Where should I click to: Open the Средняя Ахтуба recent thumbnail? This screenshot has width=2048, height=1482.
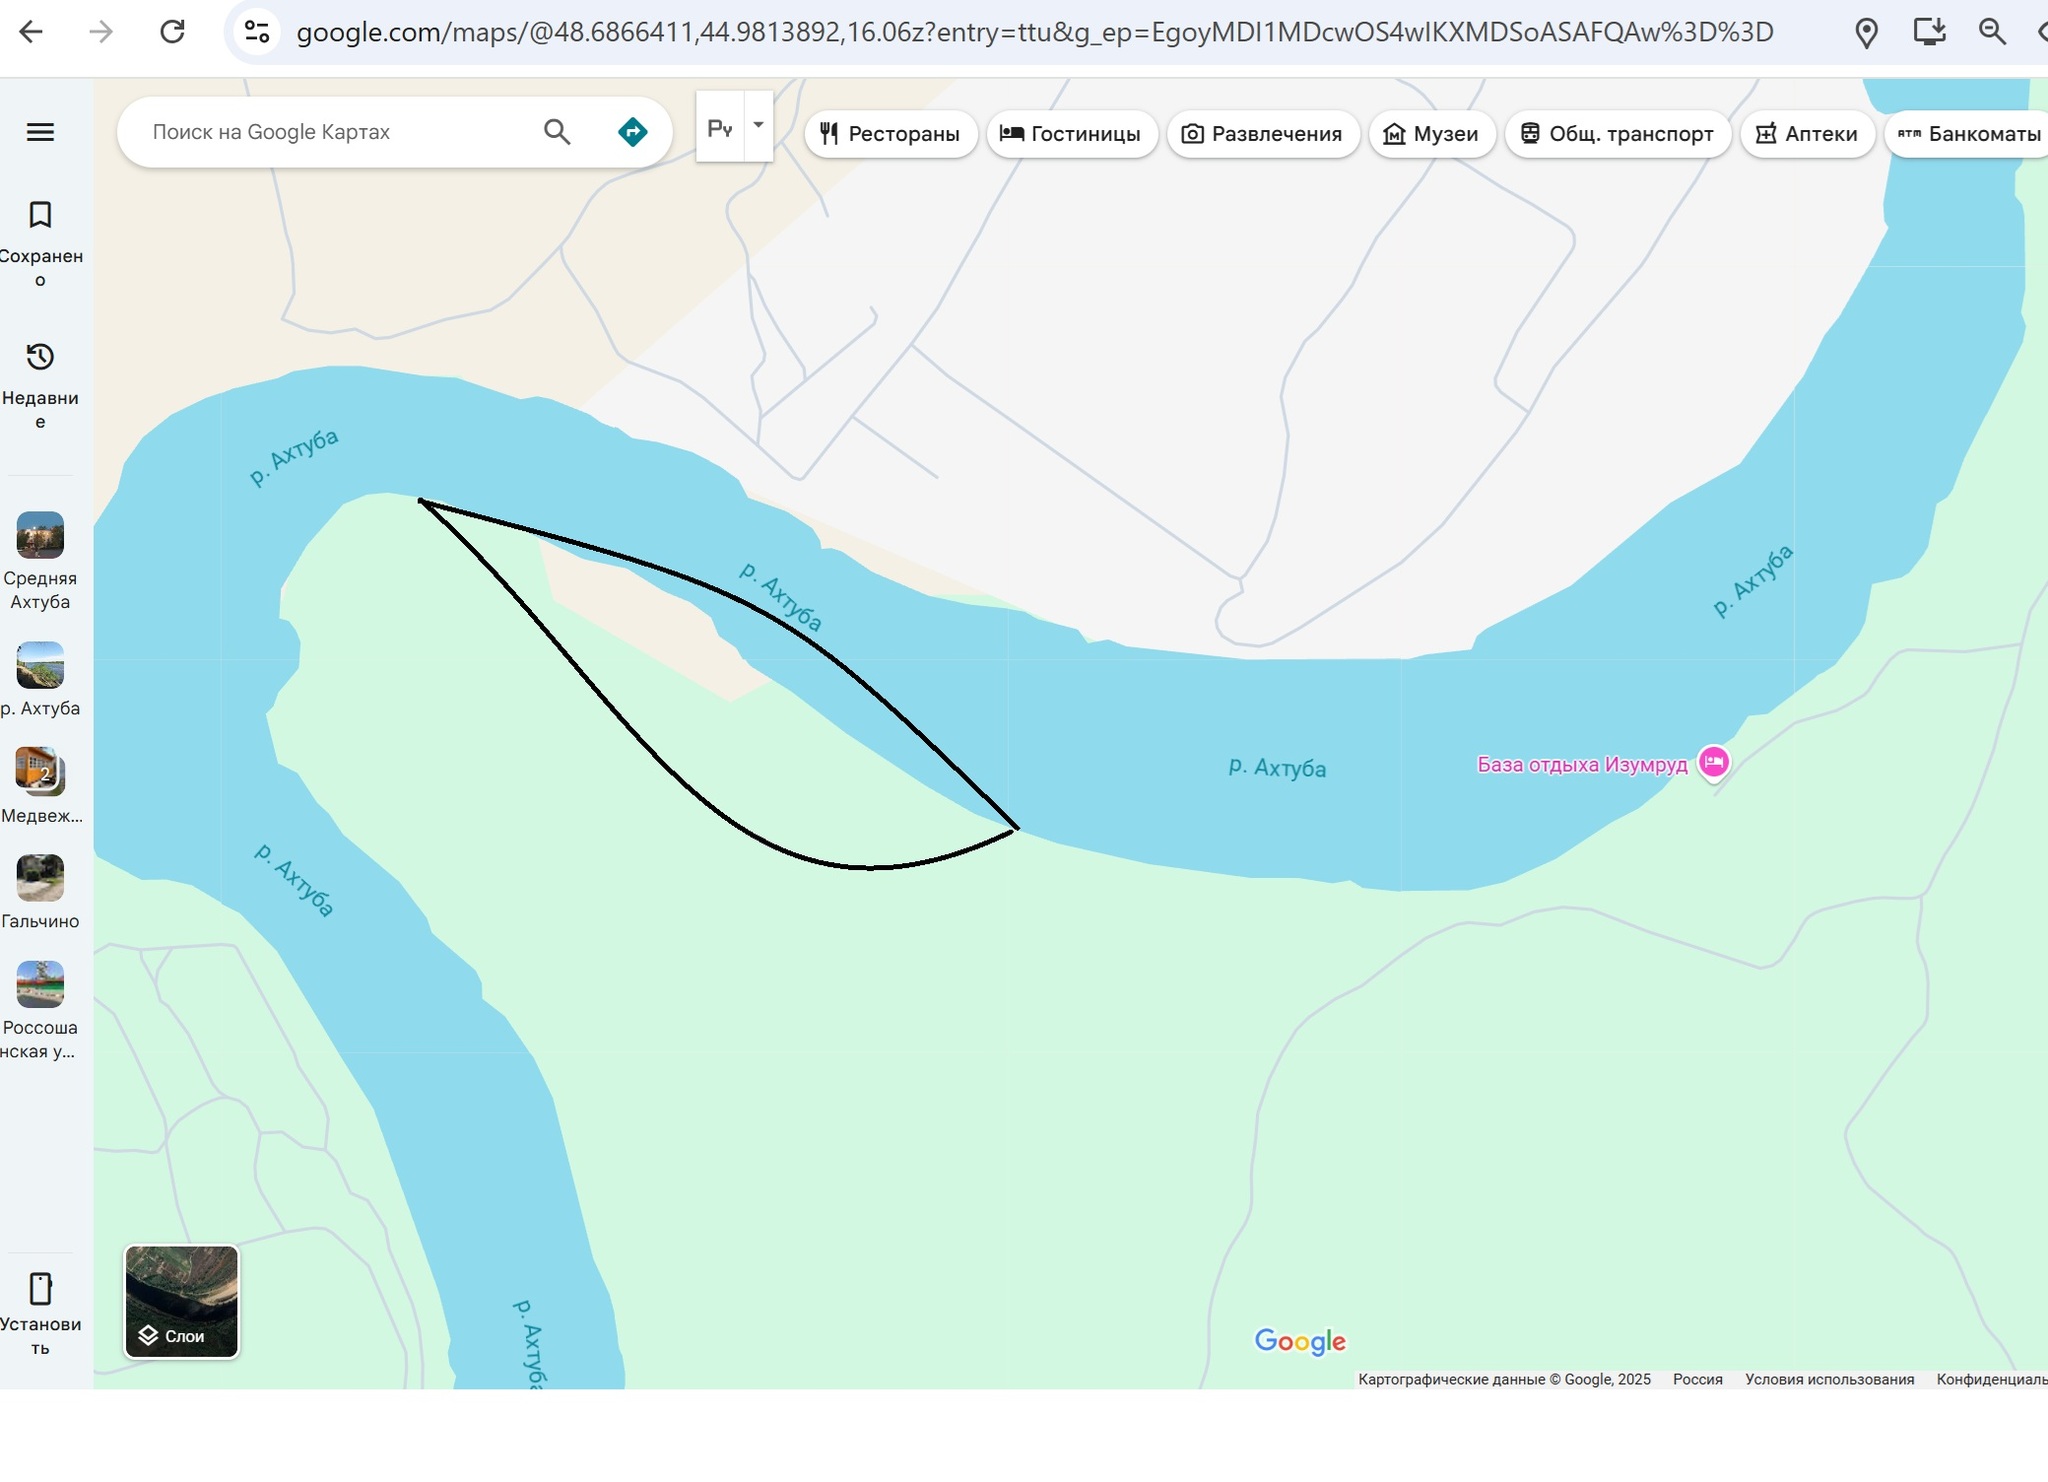40,536
